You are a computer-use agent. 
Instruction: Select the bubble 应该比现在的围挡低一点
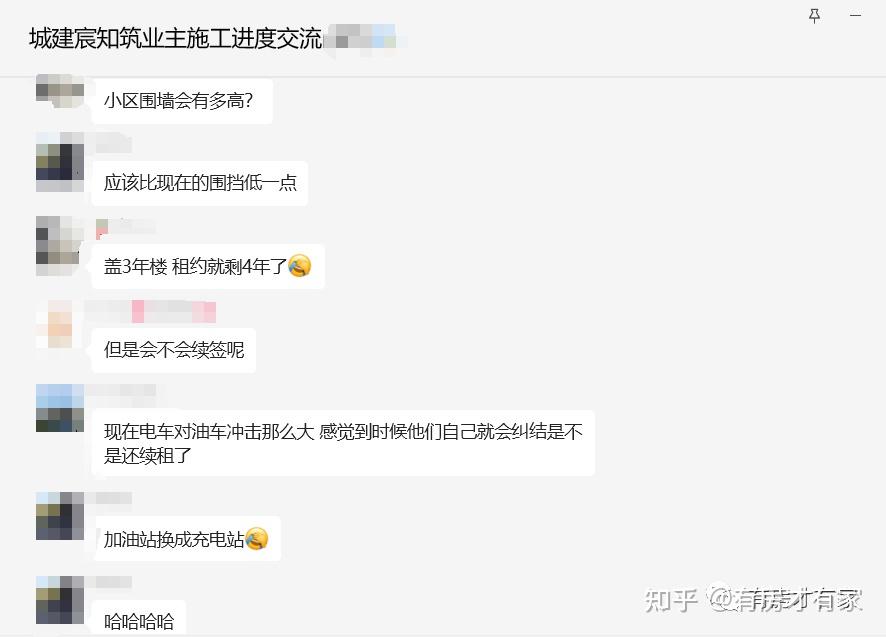coord(199,183)
